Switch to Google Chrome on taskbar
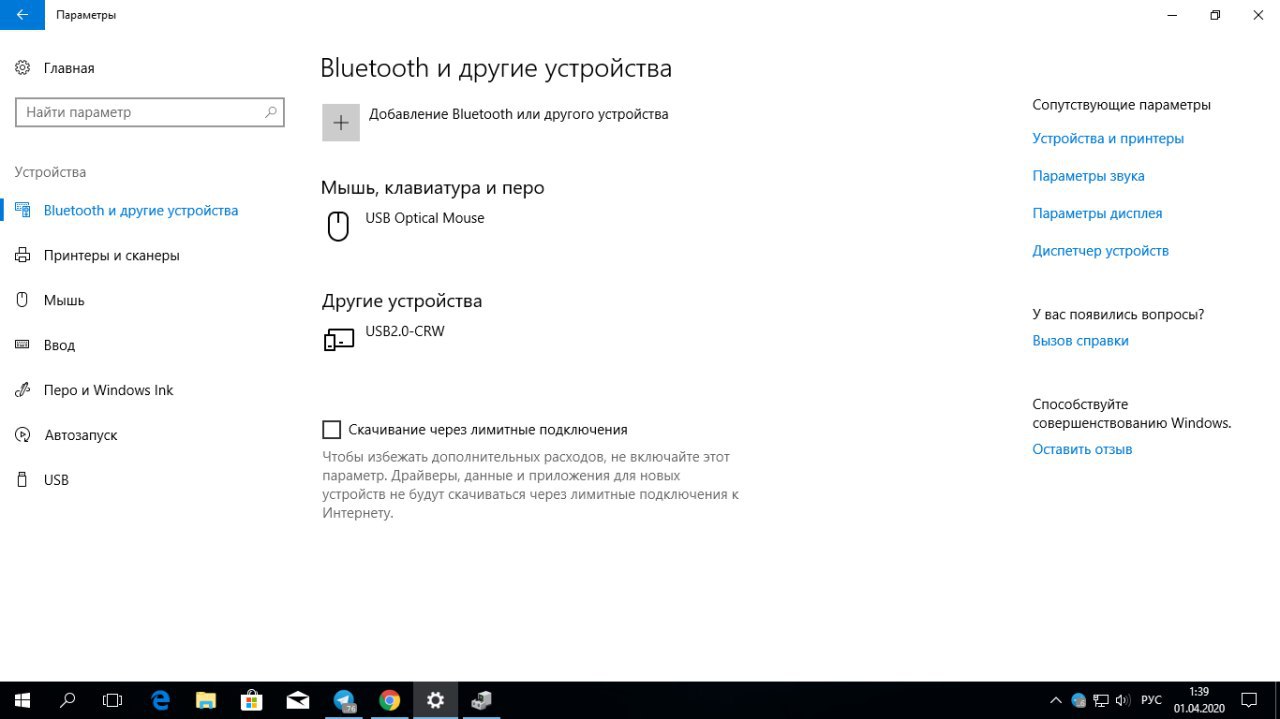Screen dimensions: 1280x719 pyautogui.click(x=390, y=700)
